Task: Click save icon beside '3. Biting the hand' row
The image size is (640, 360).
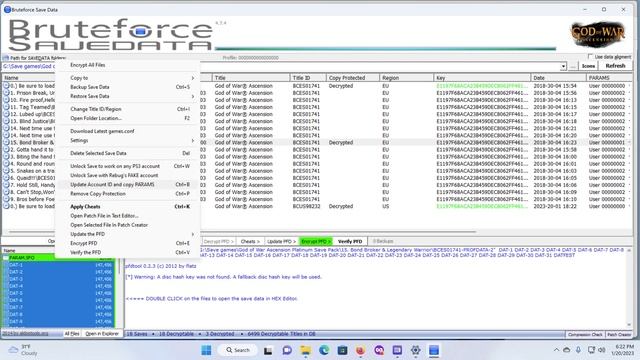Action: (6, 157)
